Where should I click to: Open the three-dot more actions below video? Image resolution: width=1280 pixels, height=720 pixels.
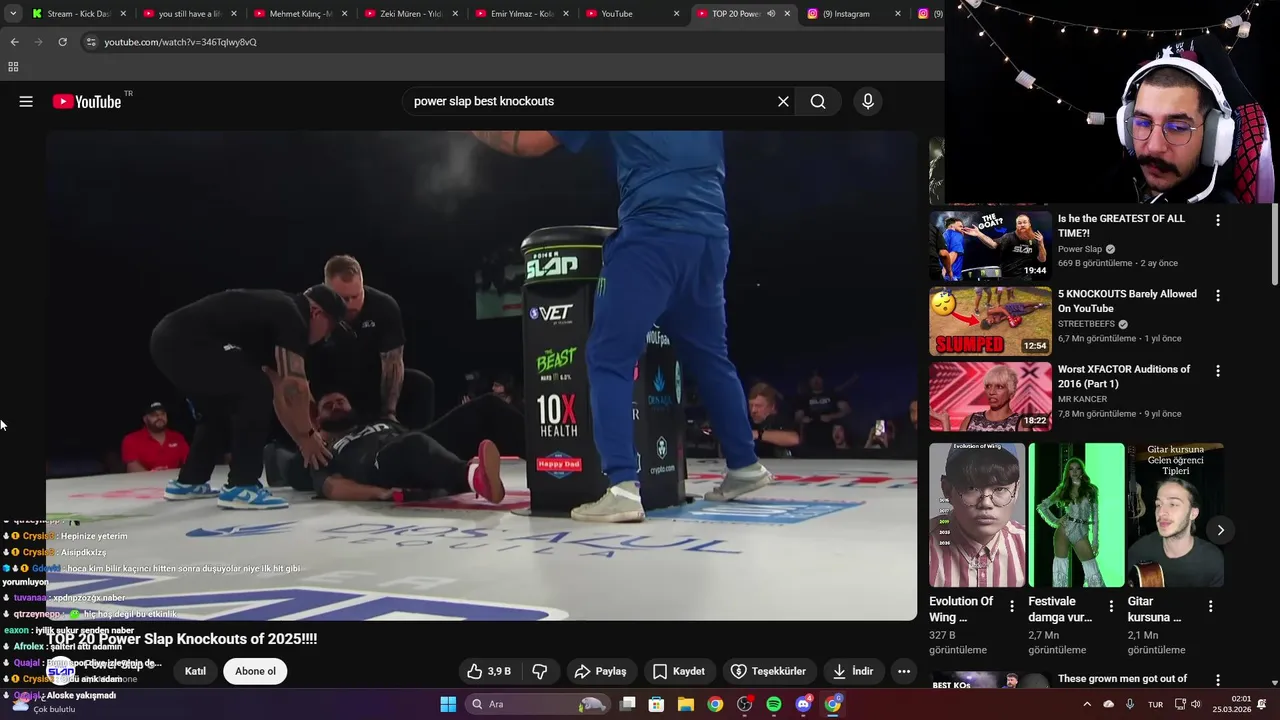coord(904,671)
